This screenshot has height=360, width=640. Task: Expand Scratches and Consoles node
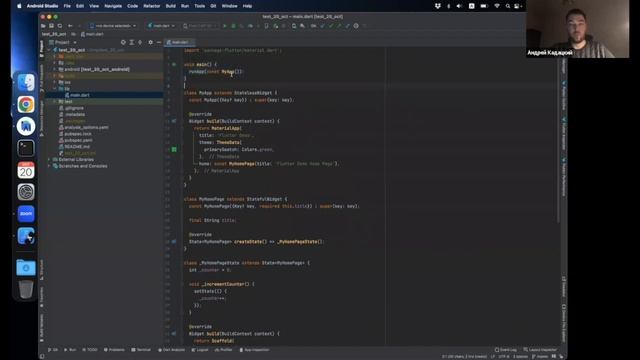click(50, 166)
